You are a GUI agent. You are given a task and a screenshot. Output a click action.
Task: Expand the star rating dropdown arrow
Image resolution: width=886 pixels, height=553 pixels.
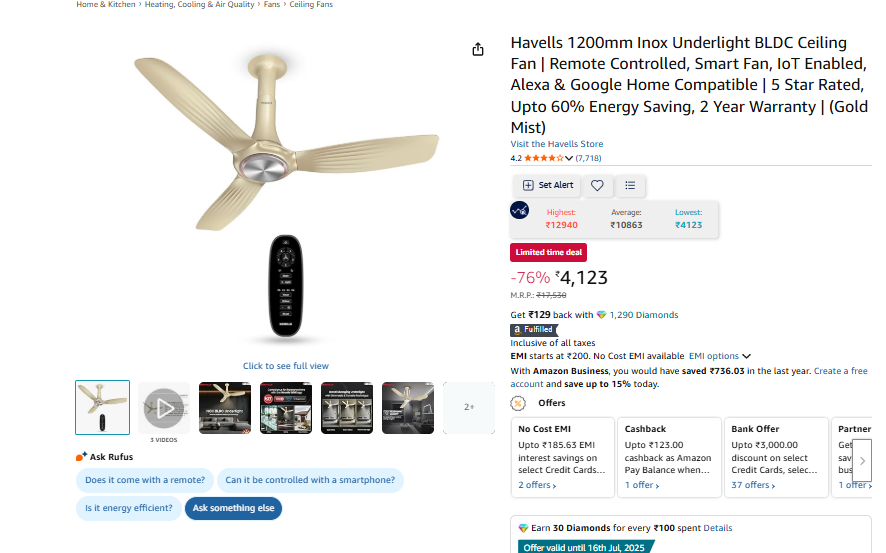pyautogui.click(x=569, y=158)
